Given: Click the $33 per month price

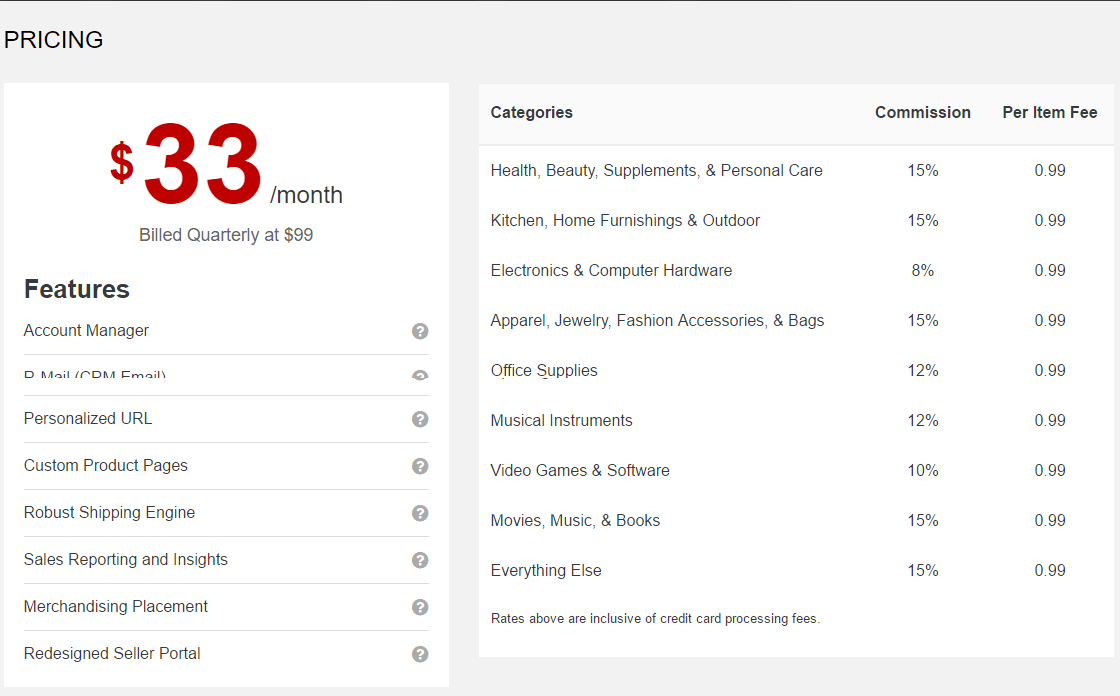Looking at the screenshot, I should 226,165.
